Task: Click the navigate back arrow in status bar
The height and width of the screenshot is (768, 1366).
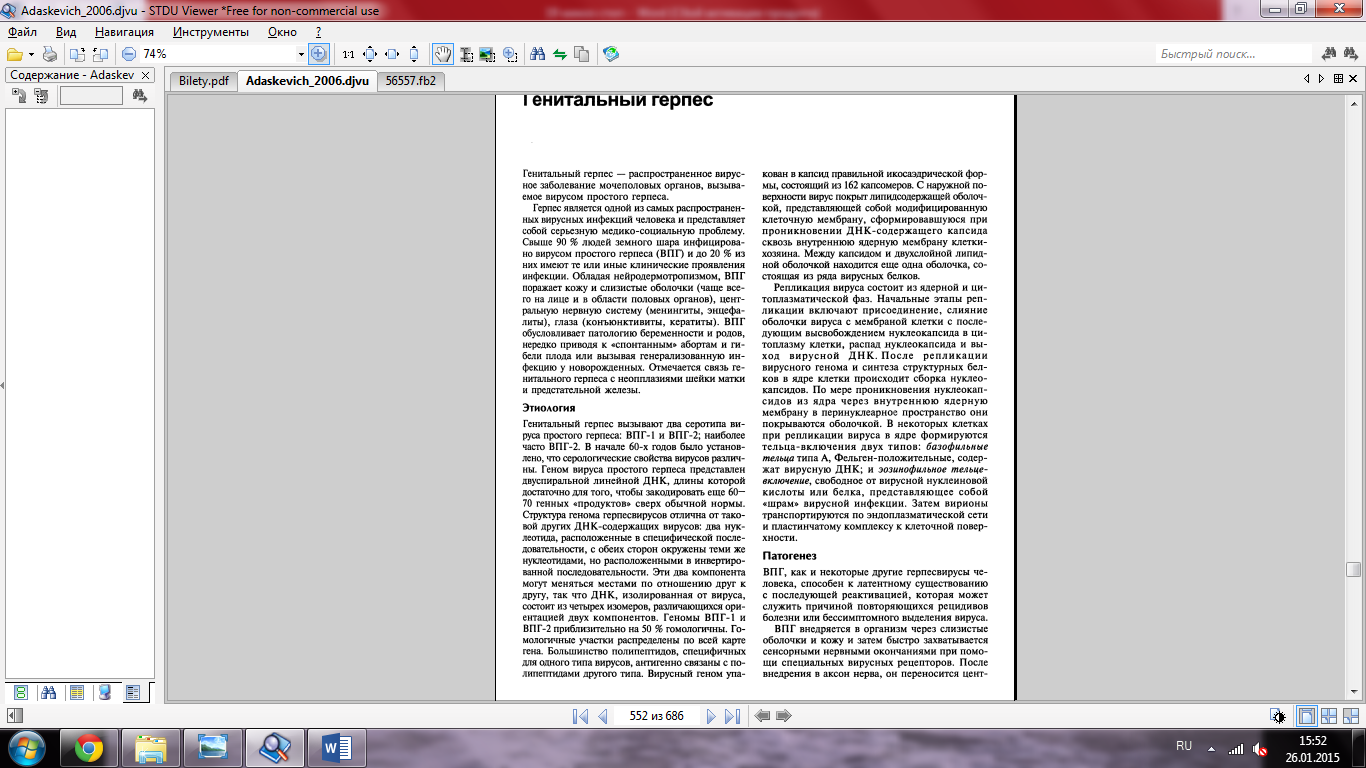Action: pyautogui.click(x=762, y=716)
